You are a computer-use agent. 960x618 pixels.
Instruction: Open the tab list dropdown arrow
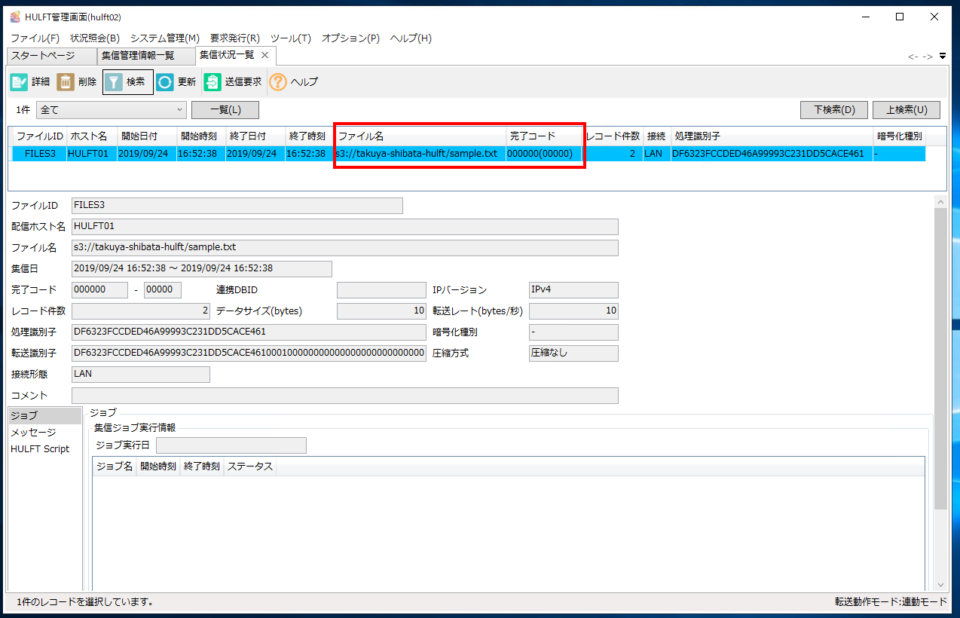943,56
